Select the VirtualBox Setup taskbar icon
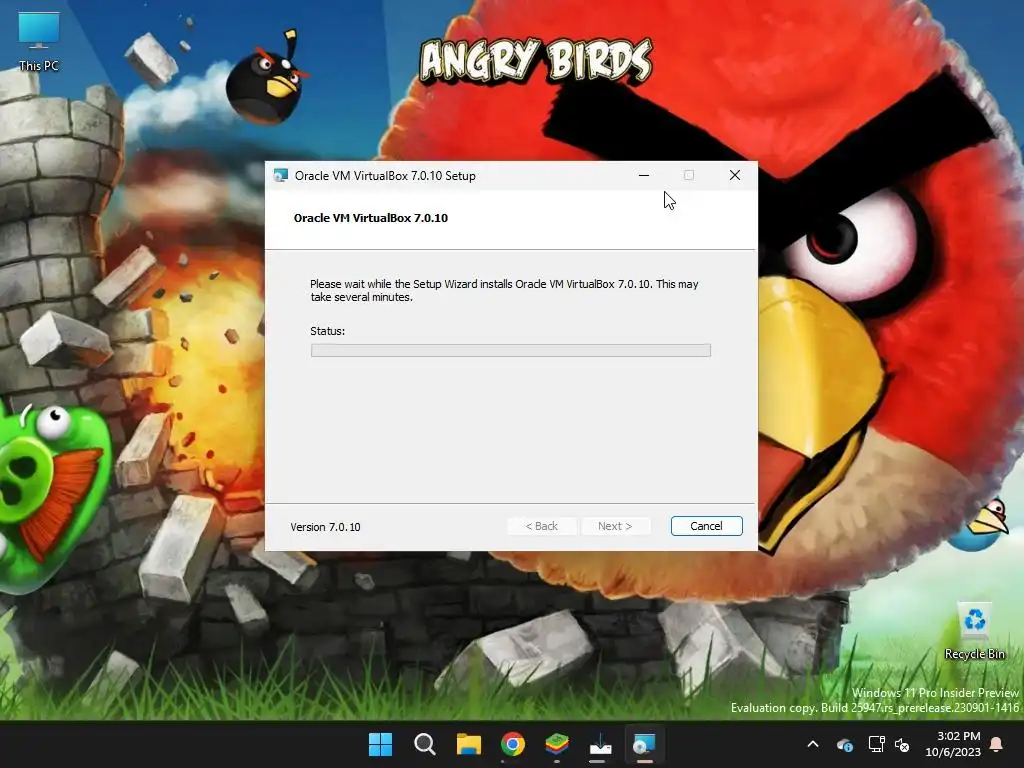1024x768 pixels. [x=644, y=744]
